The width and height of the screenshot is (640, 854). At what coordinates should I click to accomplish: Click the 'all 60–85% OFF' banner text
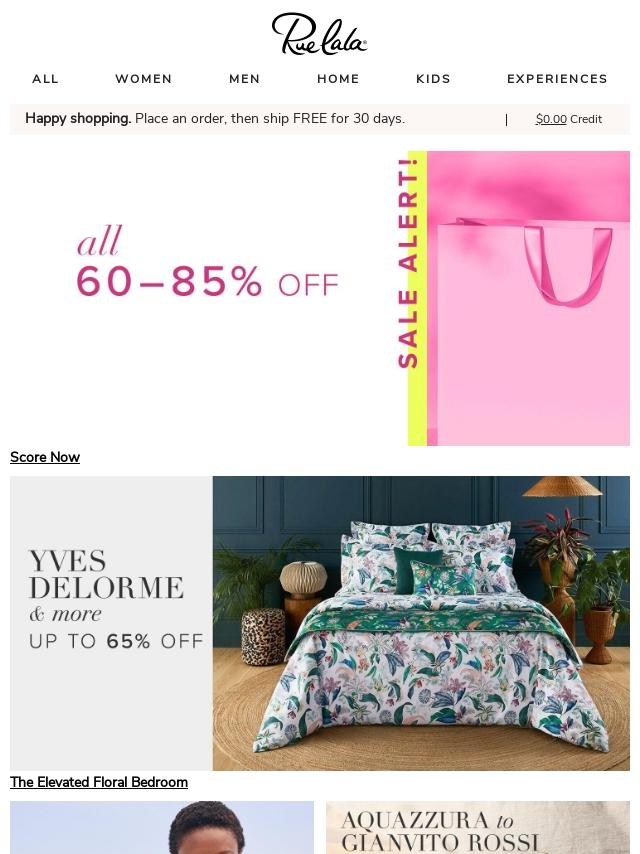point(207,261)
